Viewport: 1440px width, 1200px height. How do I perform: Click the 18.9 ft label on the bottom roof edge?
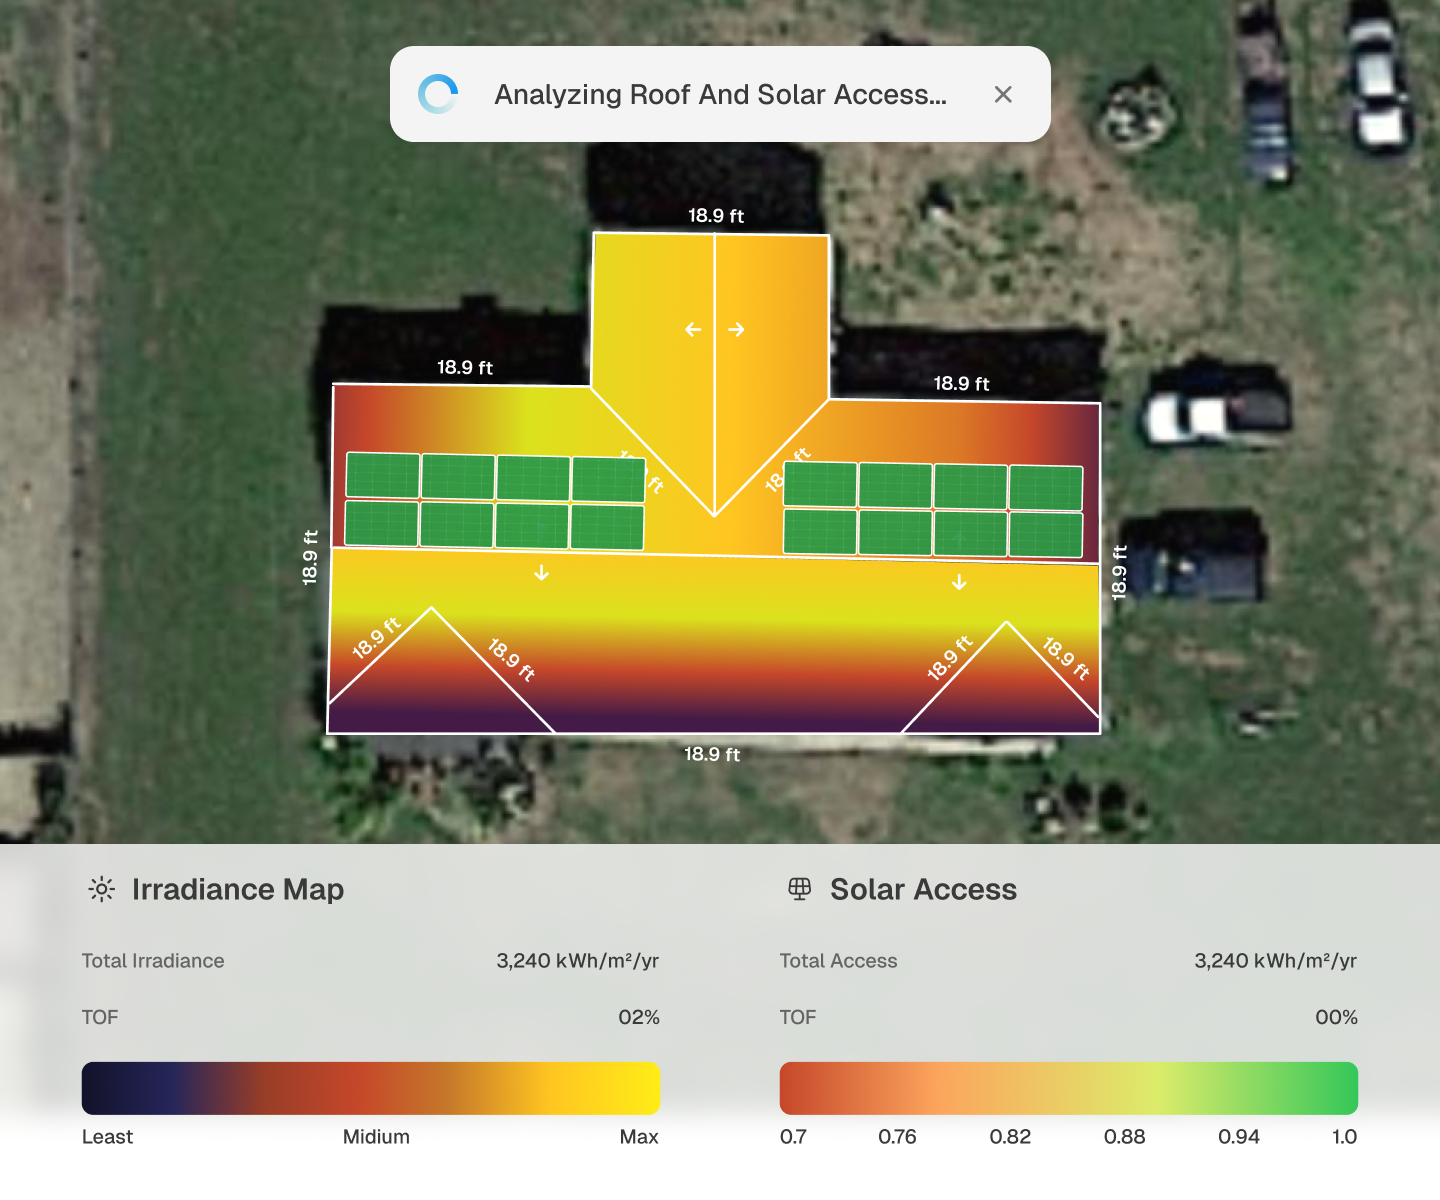tap(711, 755)
